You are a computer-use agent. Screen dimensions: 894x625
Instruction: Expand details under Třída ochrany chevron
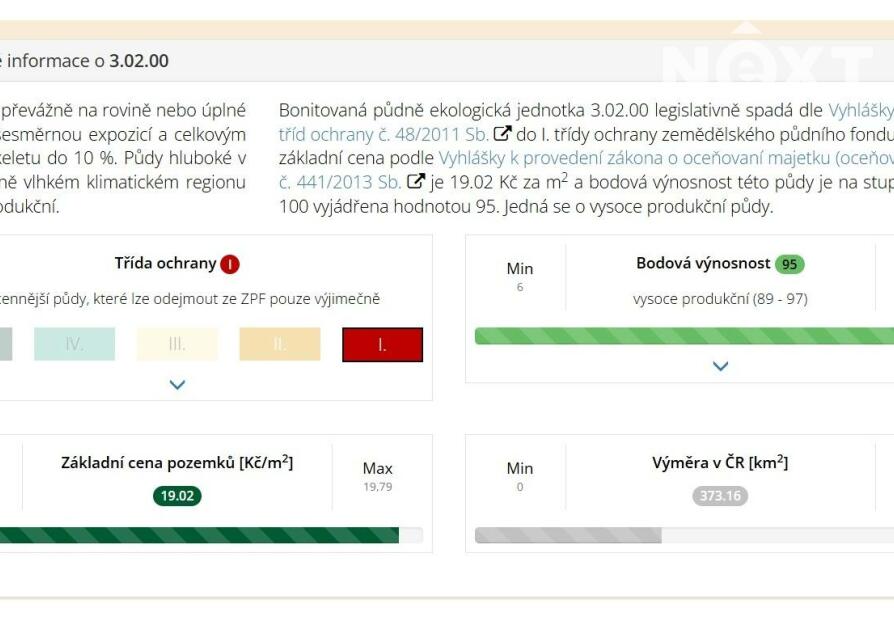pyautogui.click(x=177, y=384)
